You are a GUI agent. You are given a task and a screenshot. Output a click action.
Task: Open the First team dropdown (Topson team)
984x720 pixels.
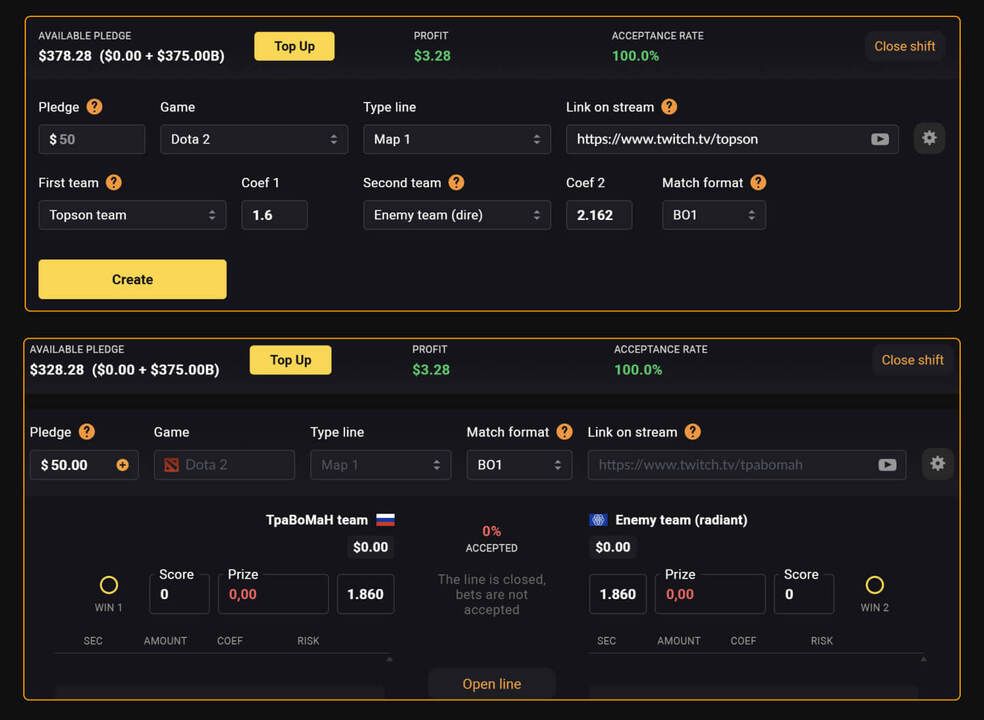[x=132, y=215]
